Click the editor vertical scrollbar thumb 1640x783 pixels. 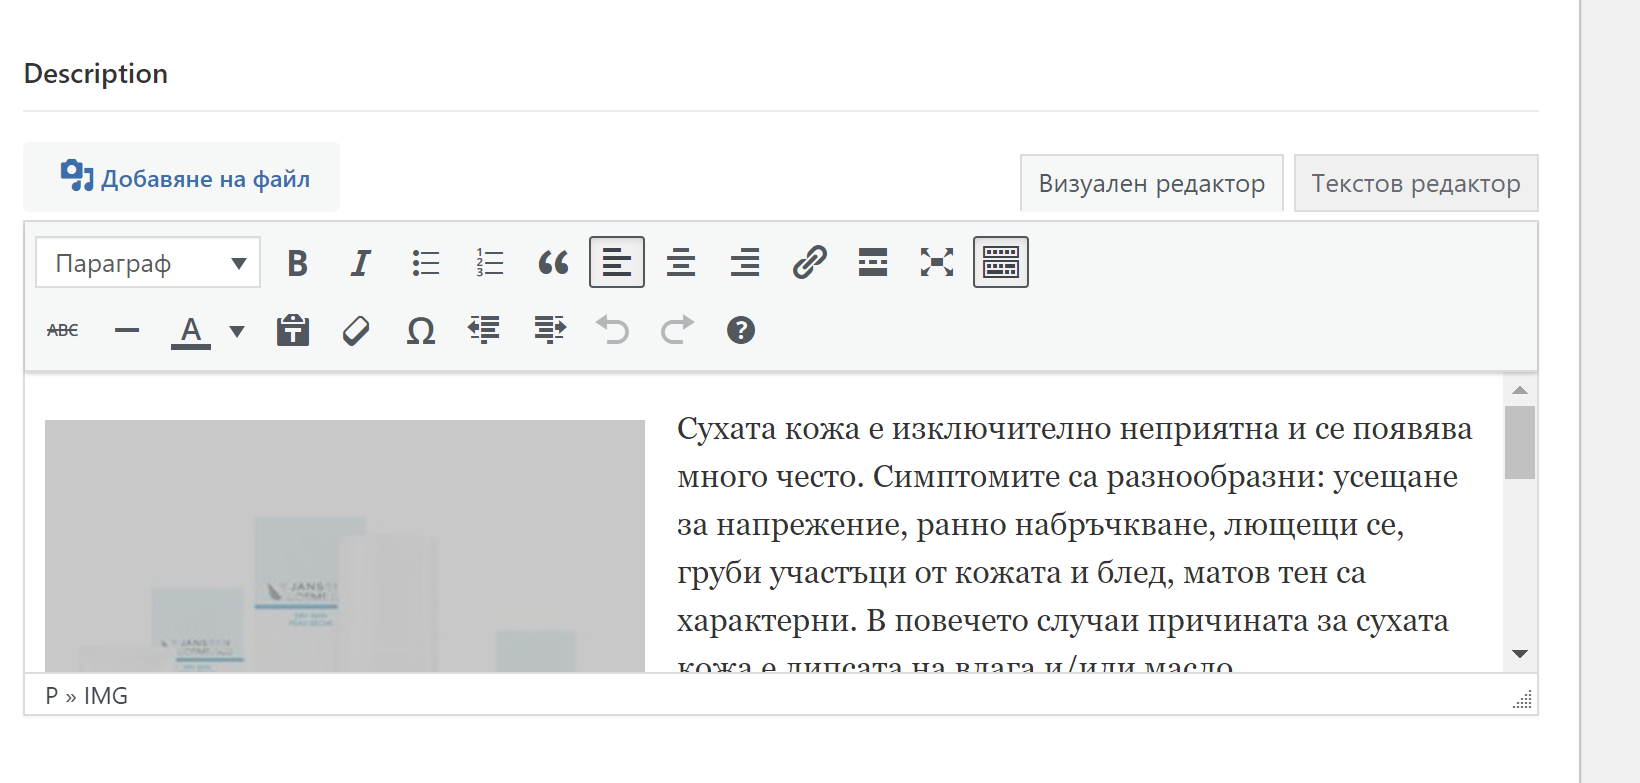coord(1520,442)
